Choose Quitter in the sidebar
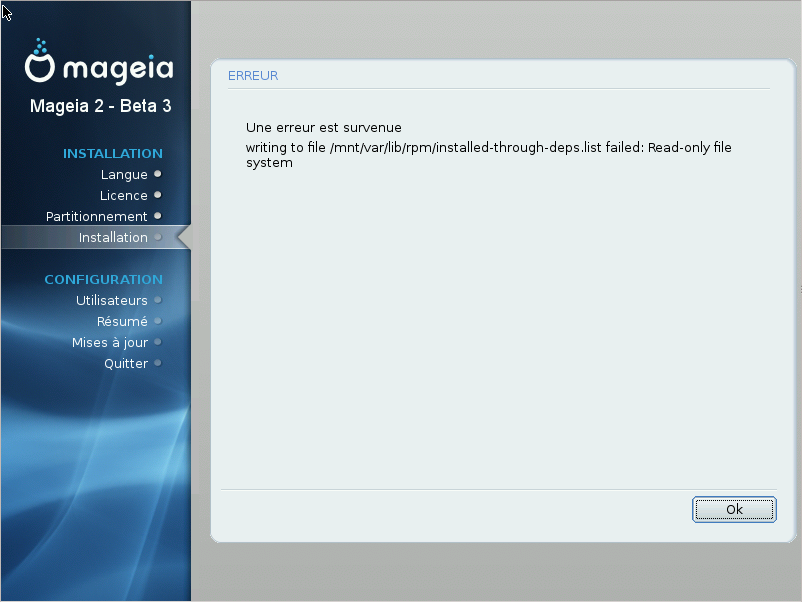Viewport: 802px width, 602px height. pos(126,363)
